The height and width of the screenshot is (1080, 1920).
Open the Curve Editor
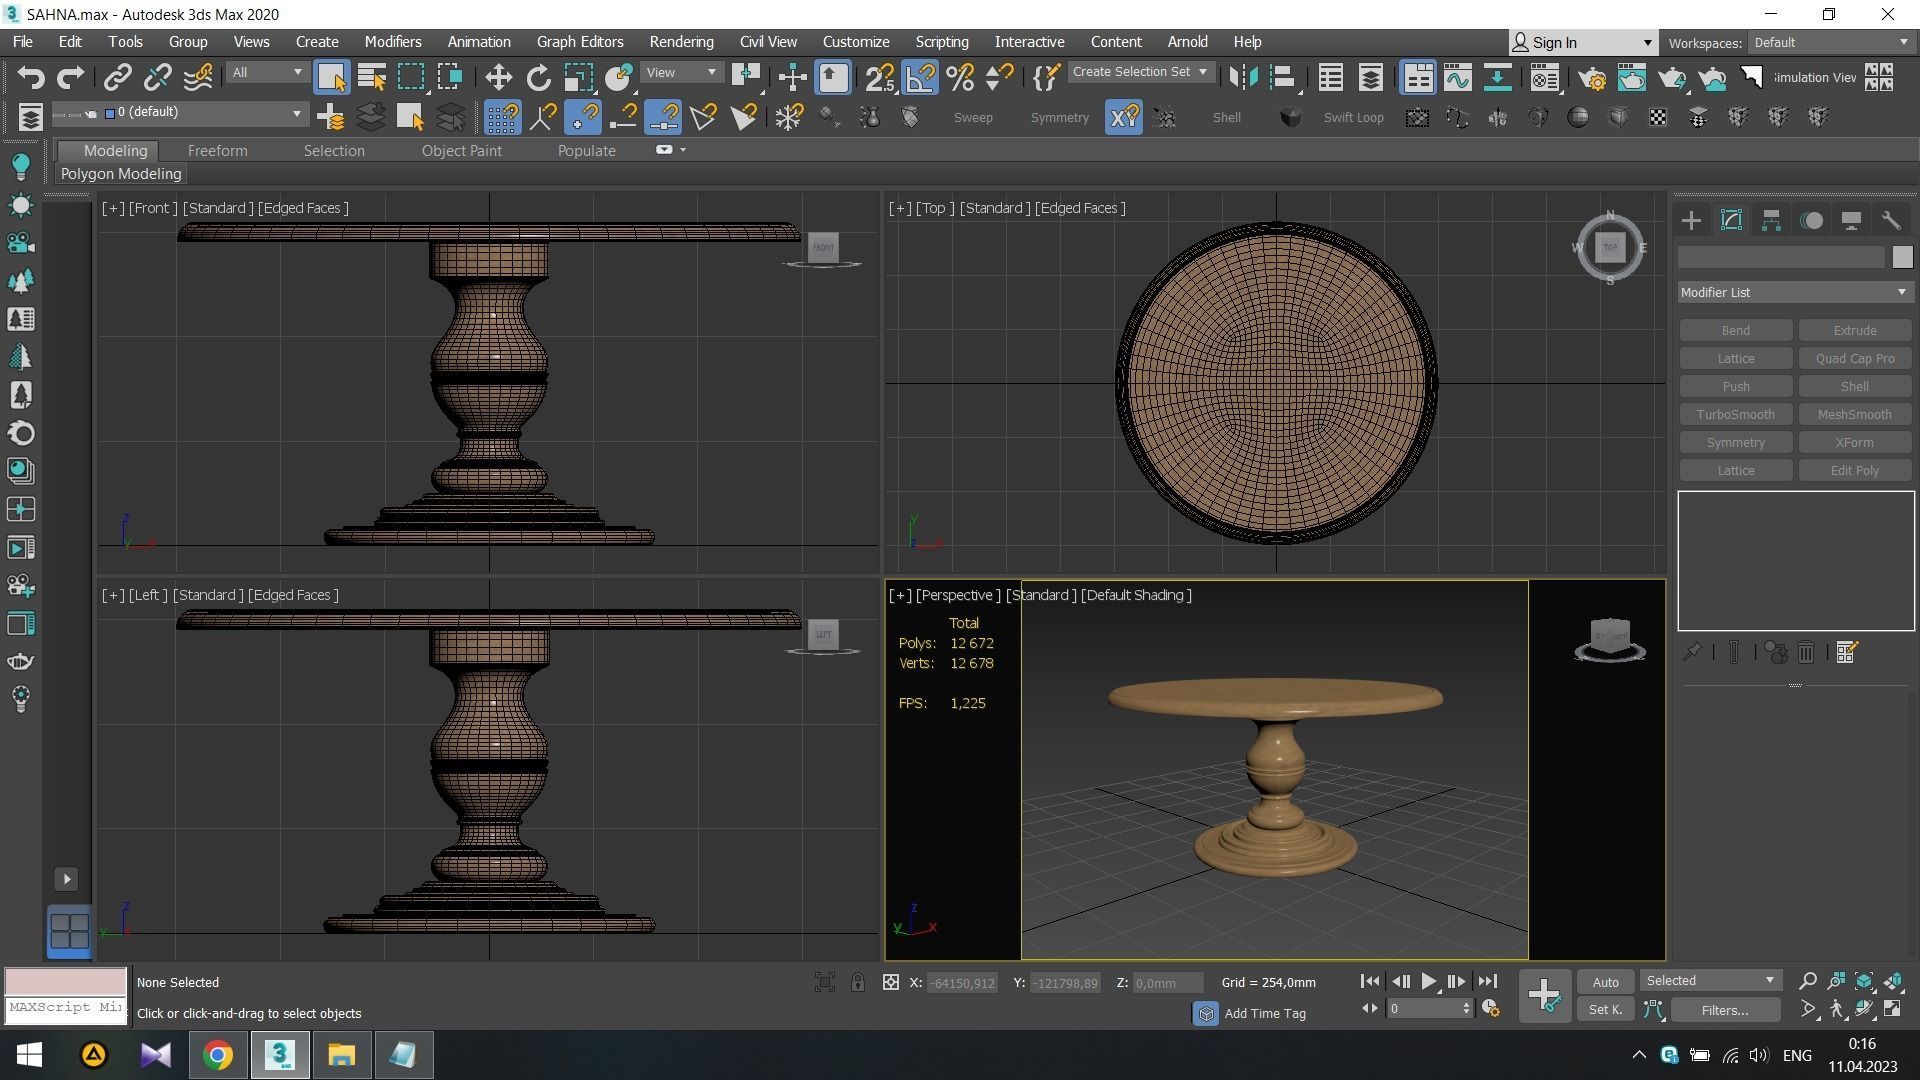point(1457,78)
